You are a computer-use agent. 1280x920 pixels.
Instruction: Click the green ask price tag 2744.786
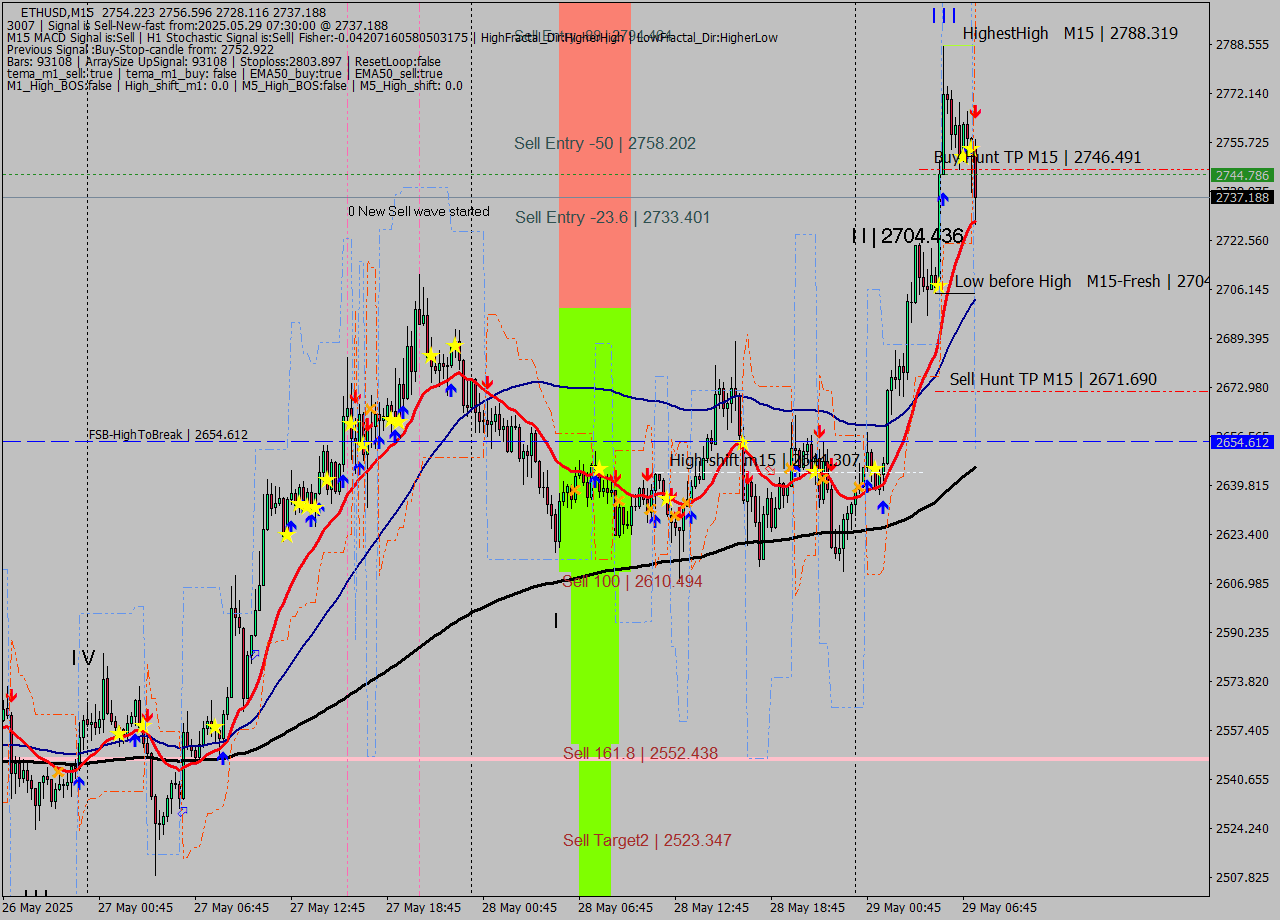[1240, 175]
